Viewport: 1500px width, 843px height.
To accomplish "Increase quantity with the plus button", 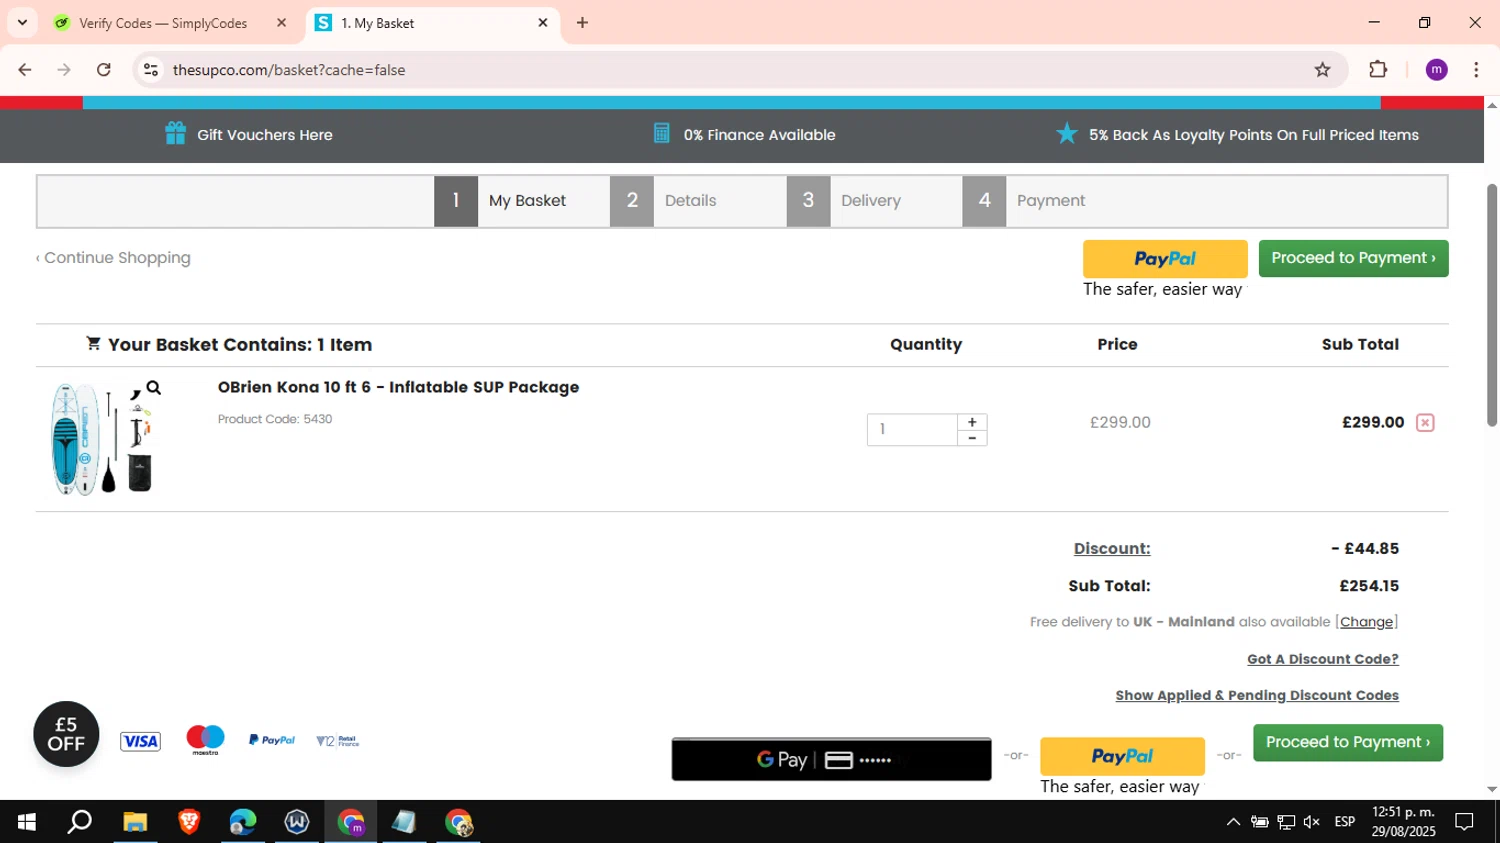I will point(972,422).
